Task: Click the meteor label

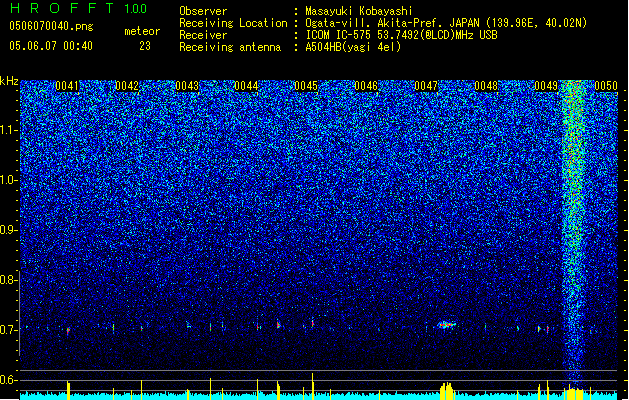Action: (x=142, y=31)
